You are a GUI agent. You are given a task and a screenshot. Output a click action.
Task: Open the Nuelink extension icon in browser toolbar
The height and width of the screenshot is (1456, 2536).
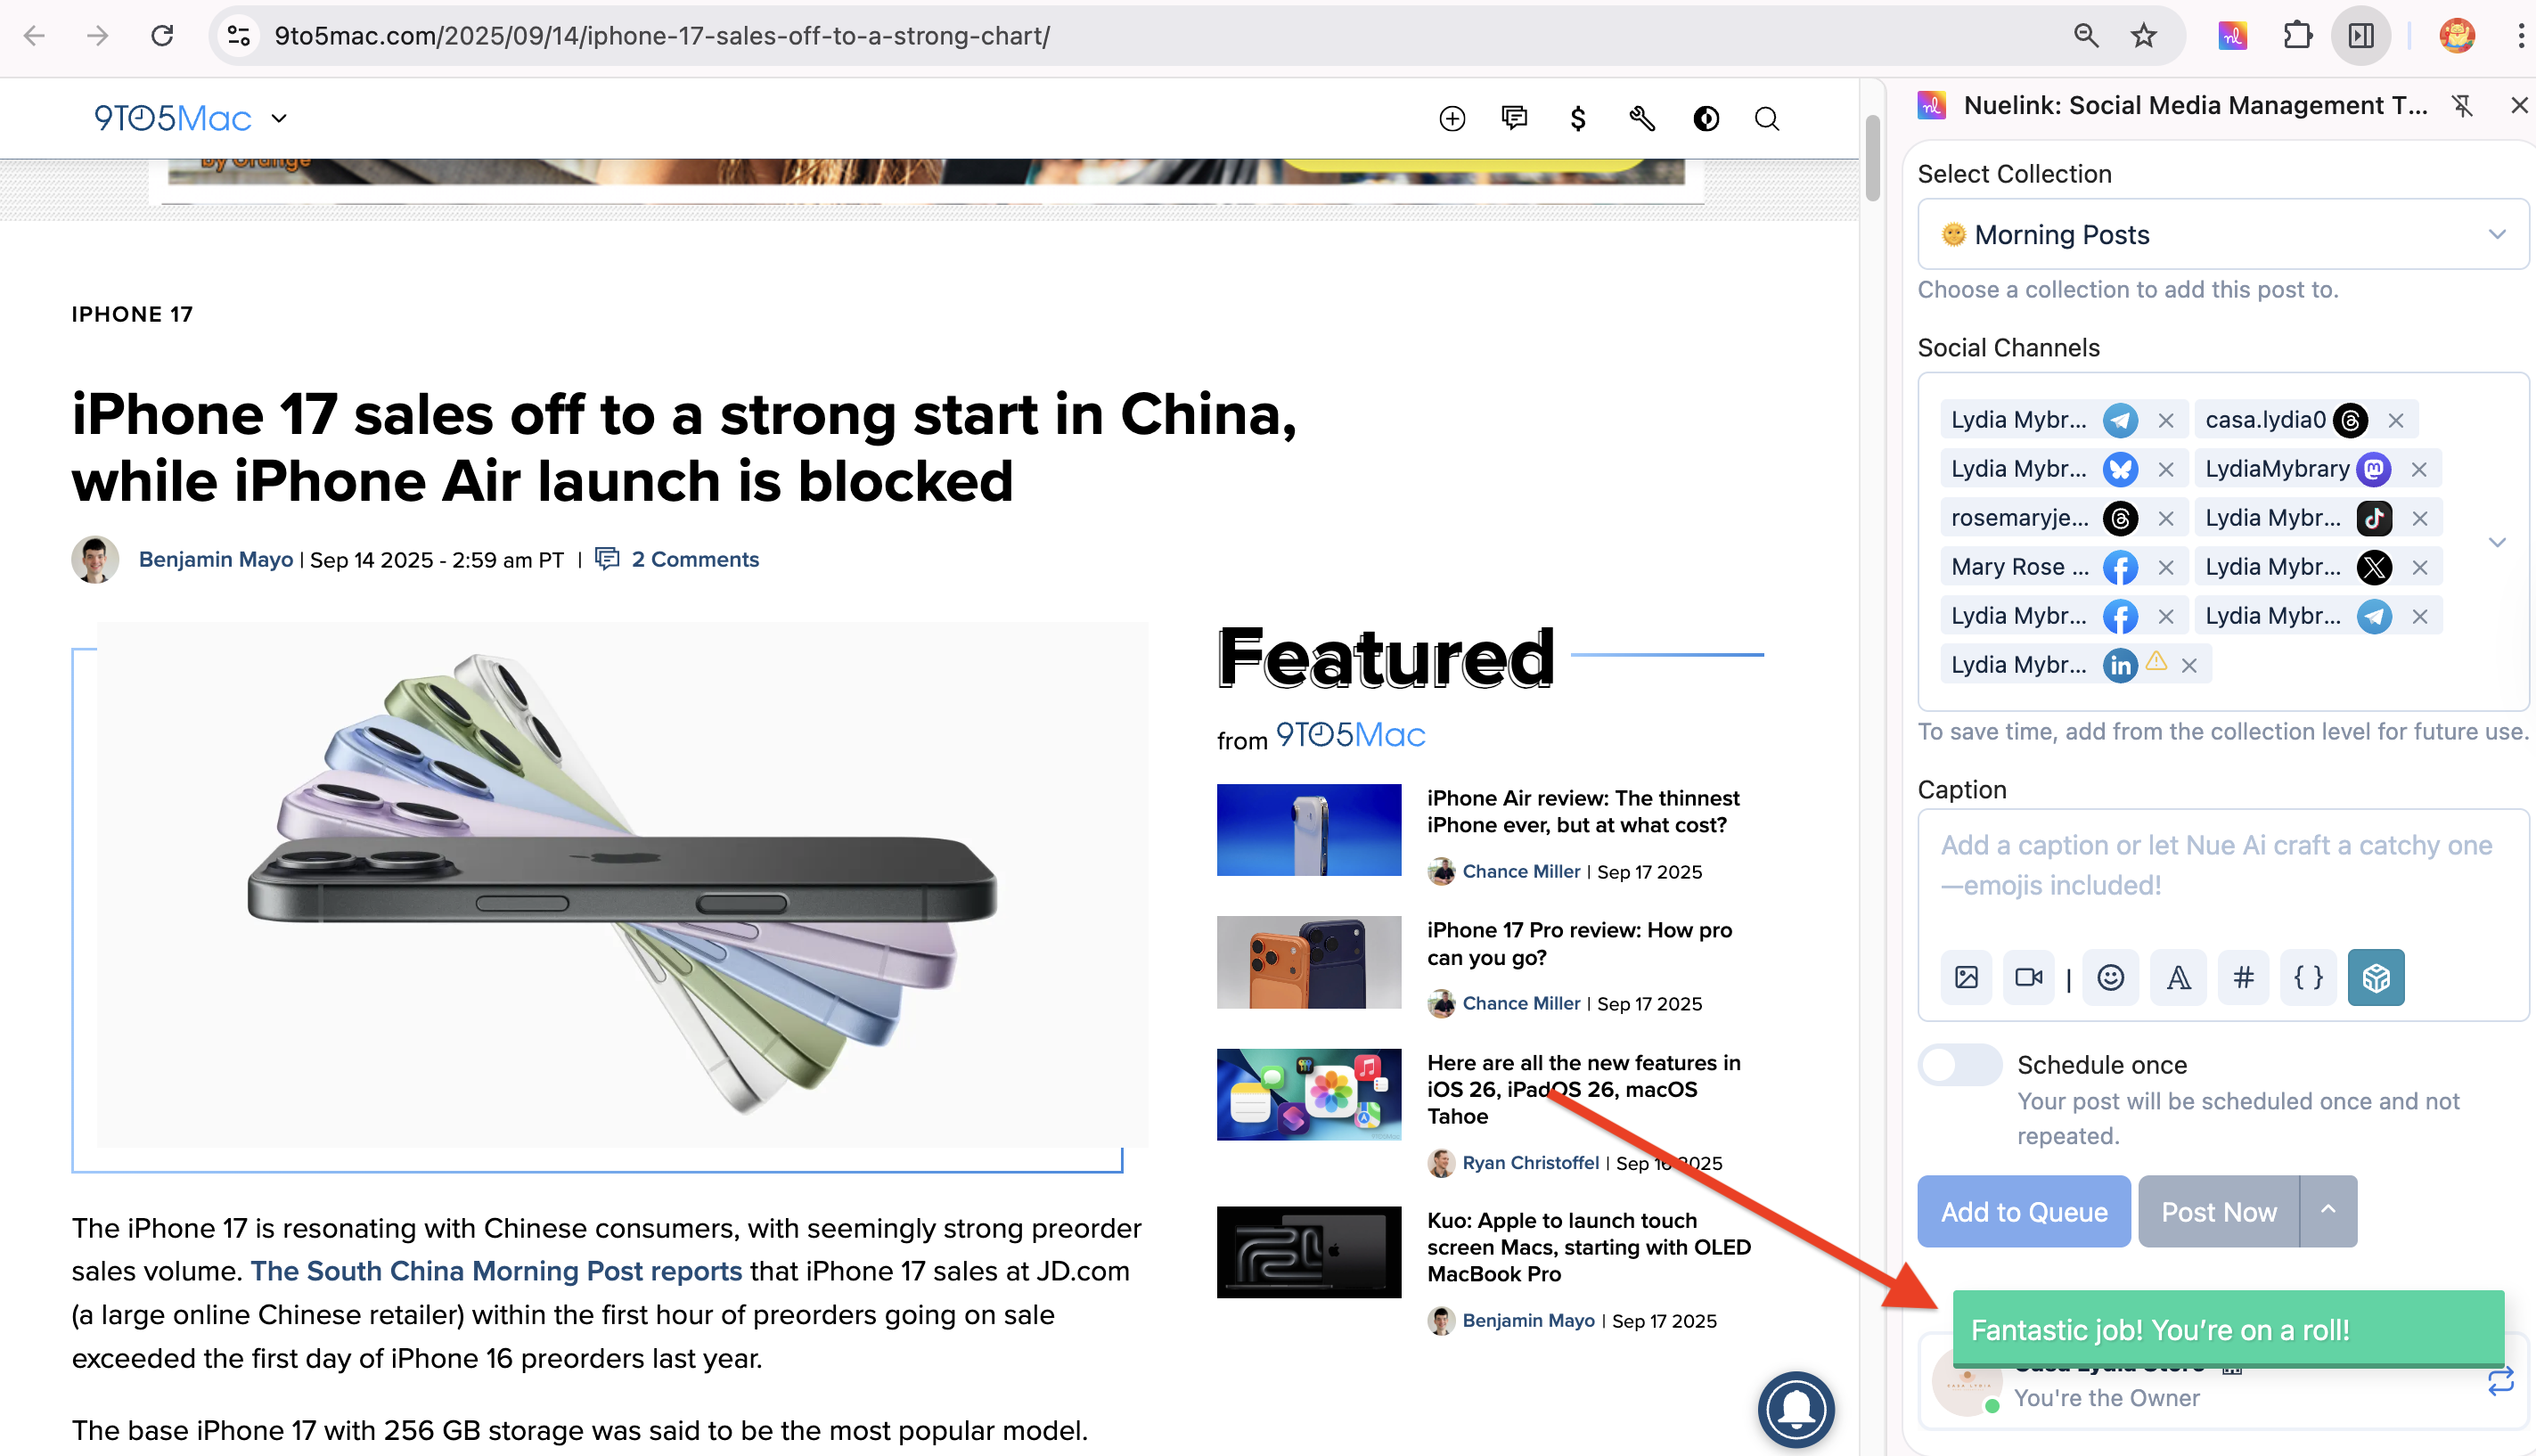coord(2232,36)
